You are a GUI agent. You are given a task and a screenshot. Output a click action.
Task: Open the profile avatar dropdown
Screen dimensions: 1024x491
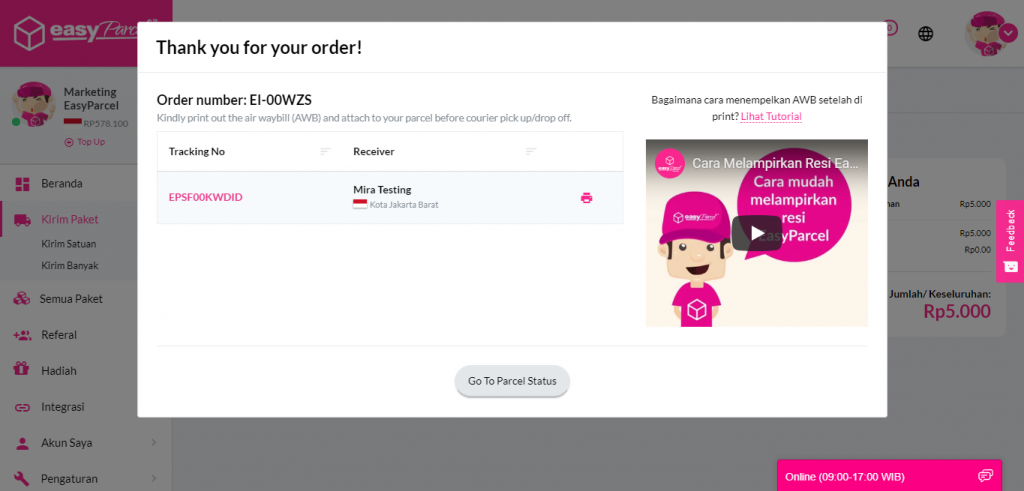(x=1007, y=33)
